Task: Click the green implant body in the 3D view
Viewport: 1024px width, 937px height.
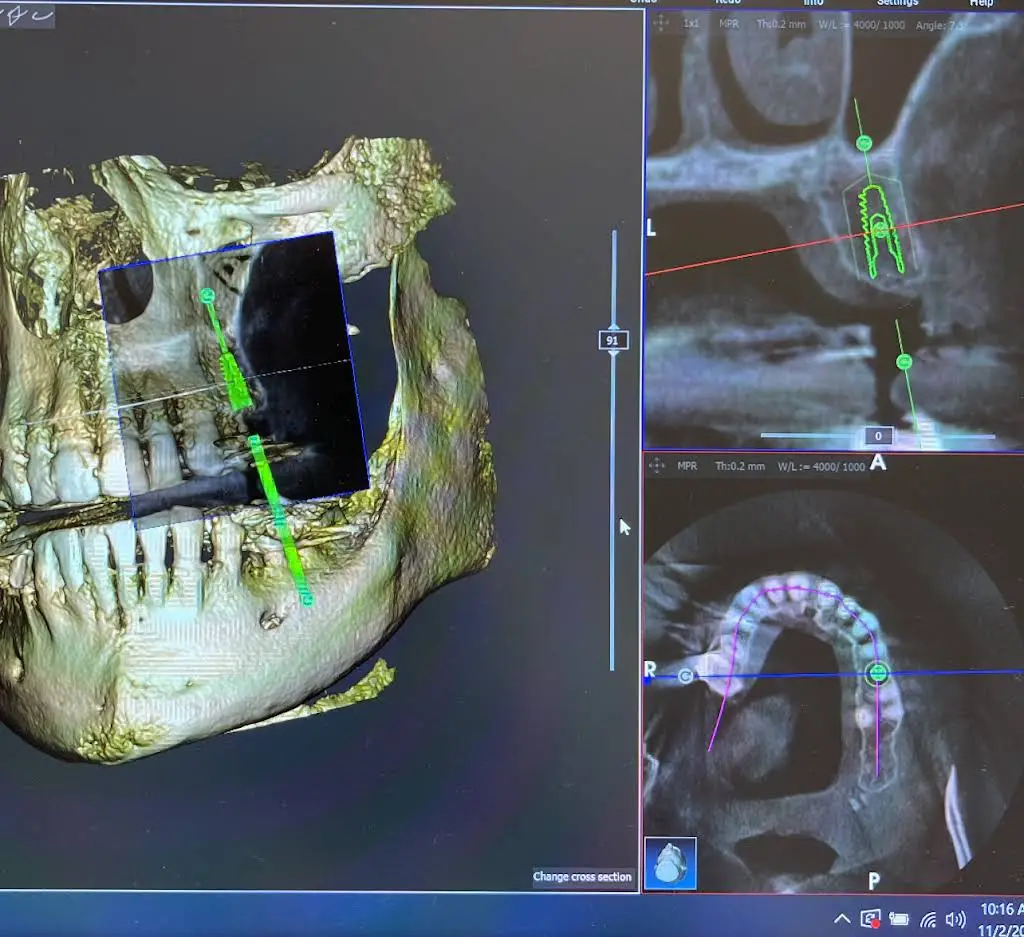Action: pos(236,381)
